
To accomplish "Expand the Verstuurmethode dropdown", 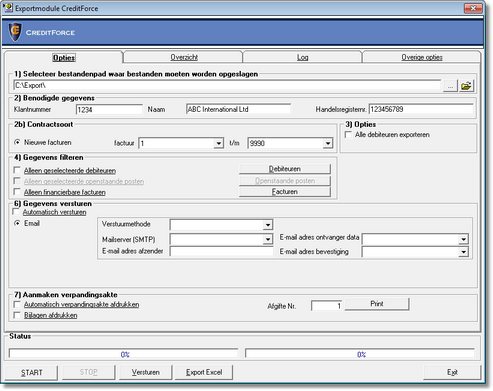I will pos(268,225).
